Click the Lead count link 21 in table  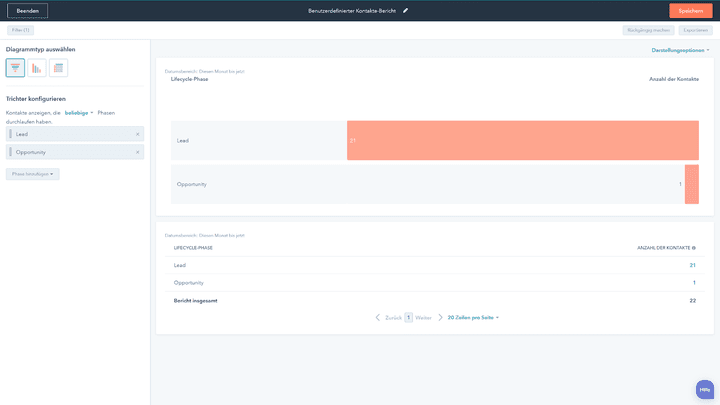[x=692, y=265]
